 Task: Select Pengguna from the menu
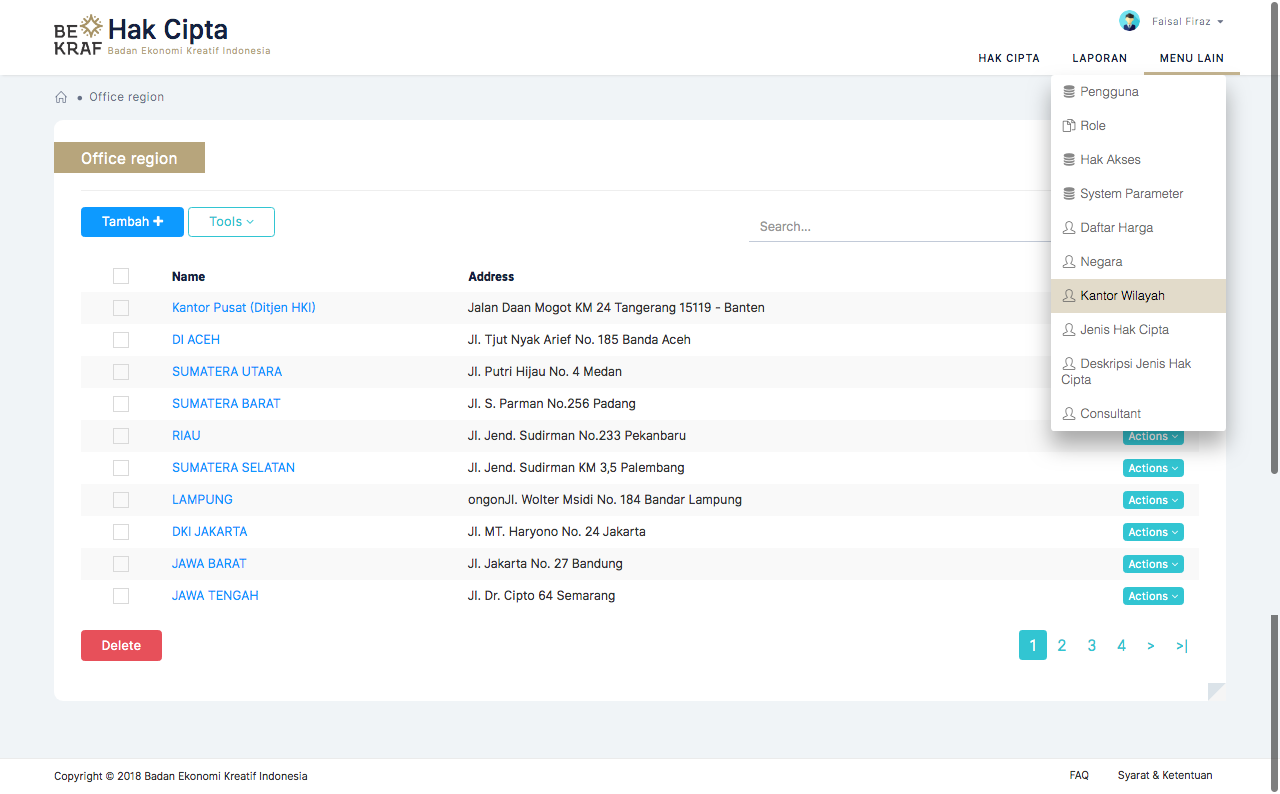[1138, 92]
